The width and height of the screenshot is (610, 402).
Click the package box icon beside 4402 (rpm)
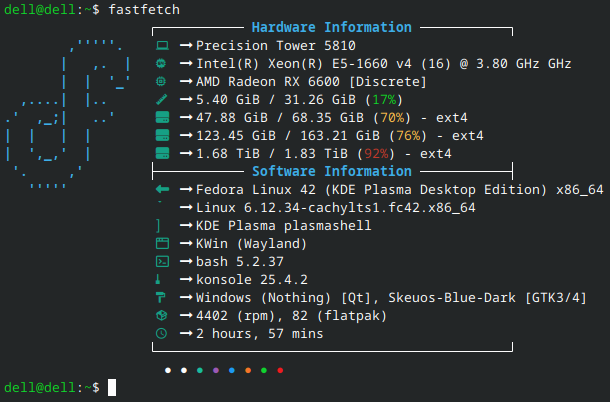(x=161, y=315)
